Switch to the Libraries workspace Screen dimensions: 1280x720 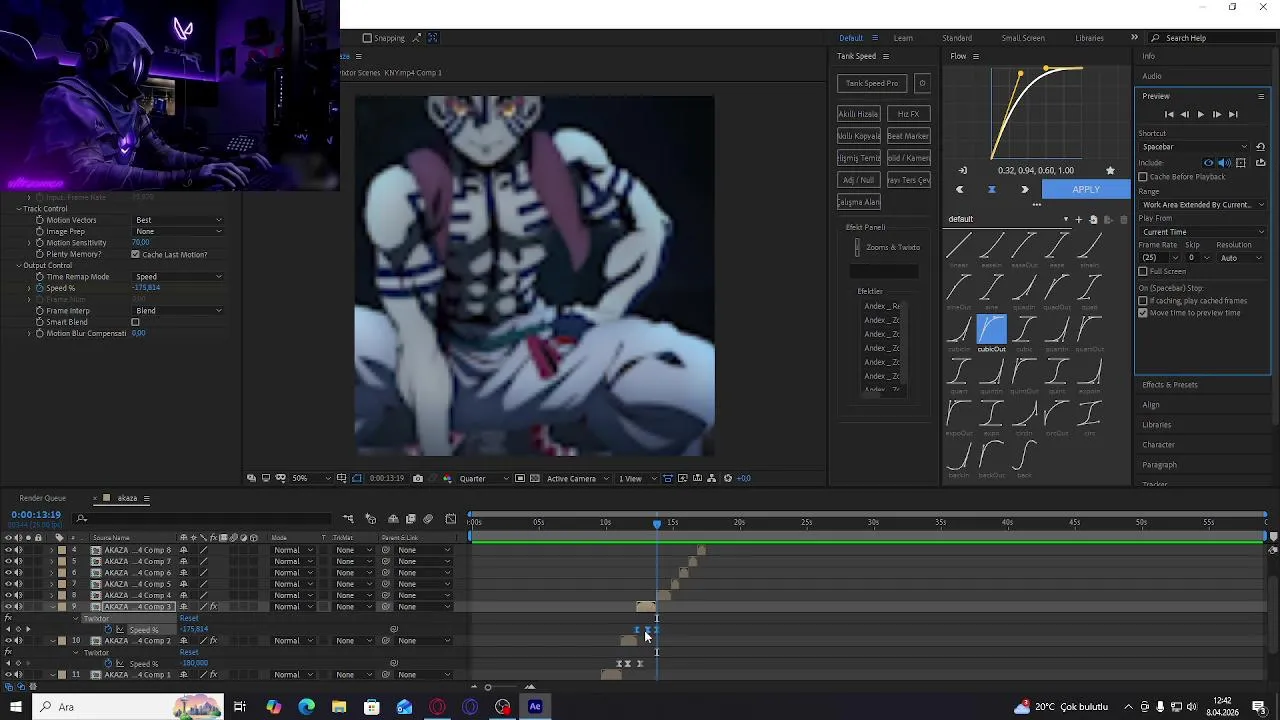click(x=1089, y=38)
